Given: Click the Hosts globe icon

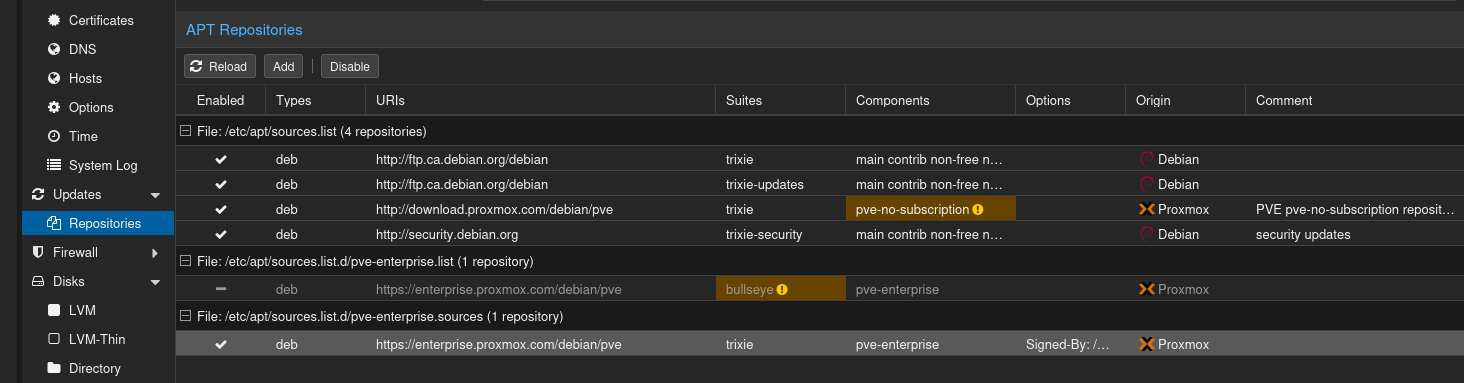Looking at the screenshot, I should (54, 78).
